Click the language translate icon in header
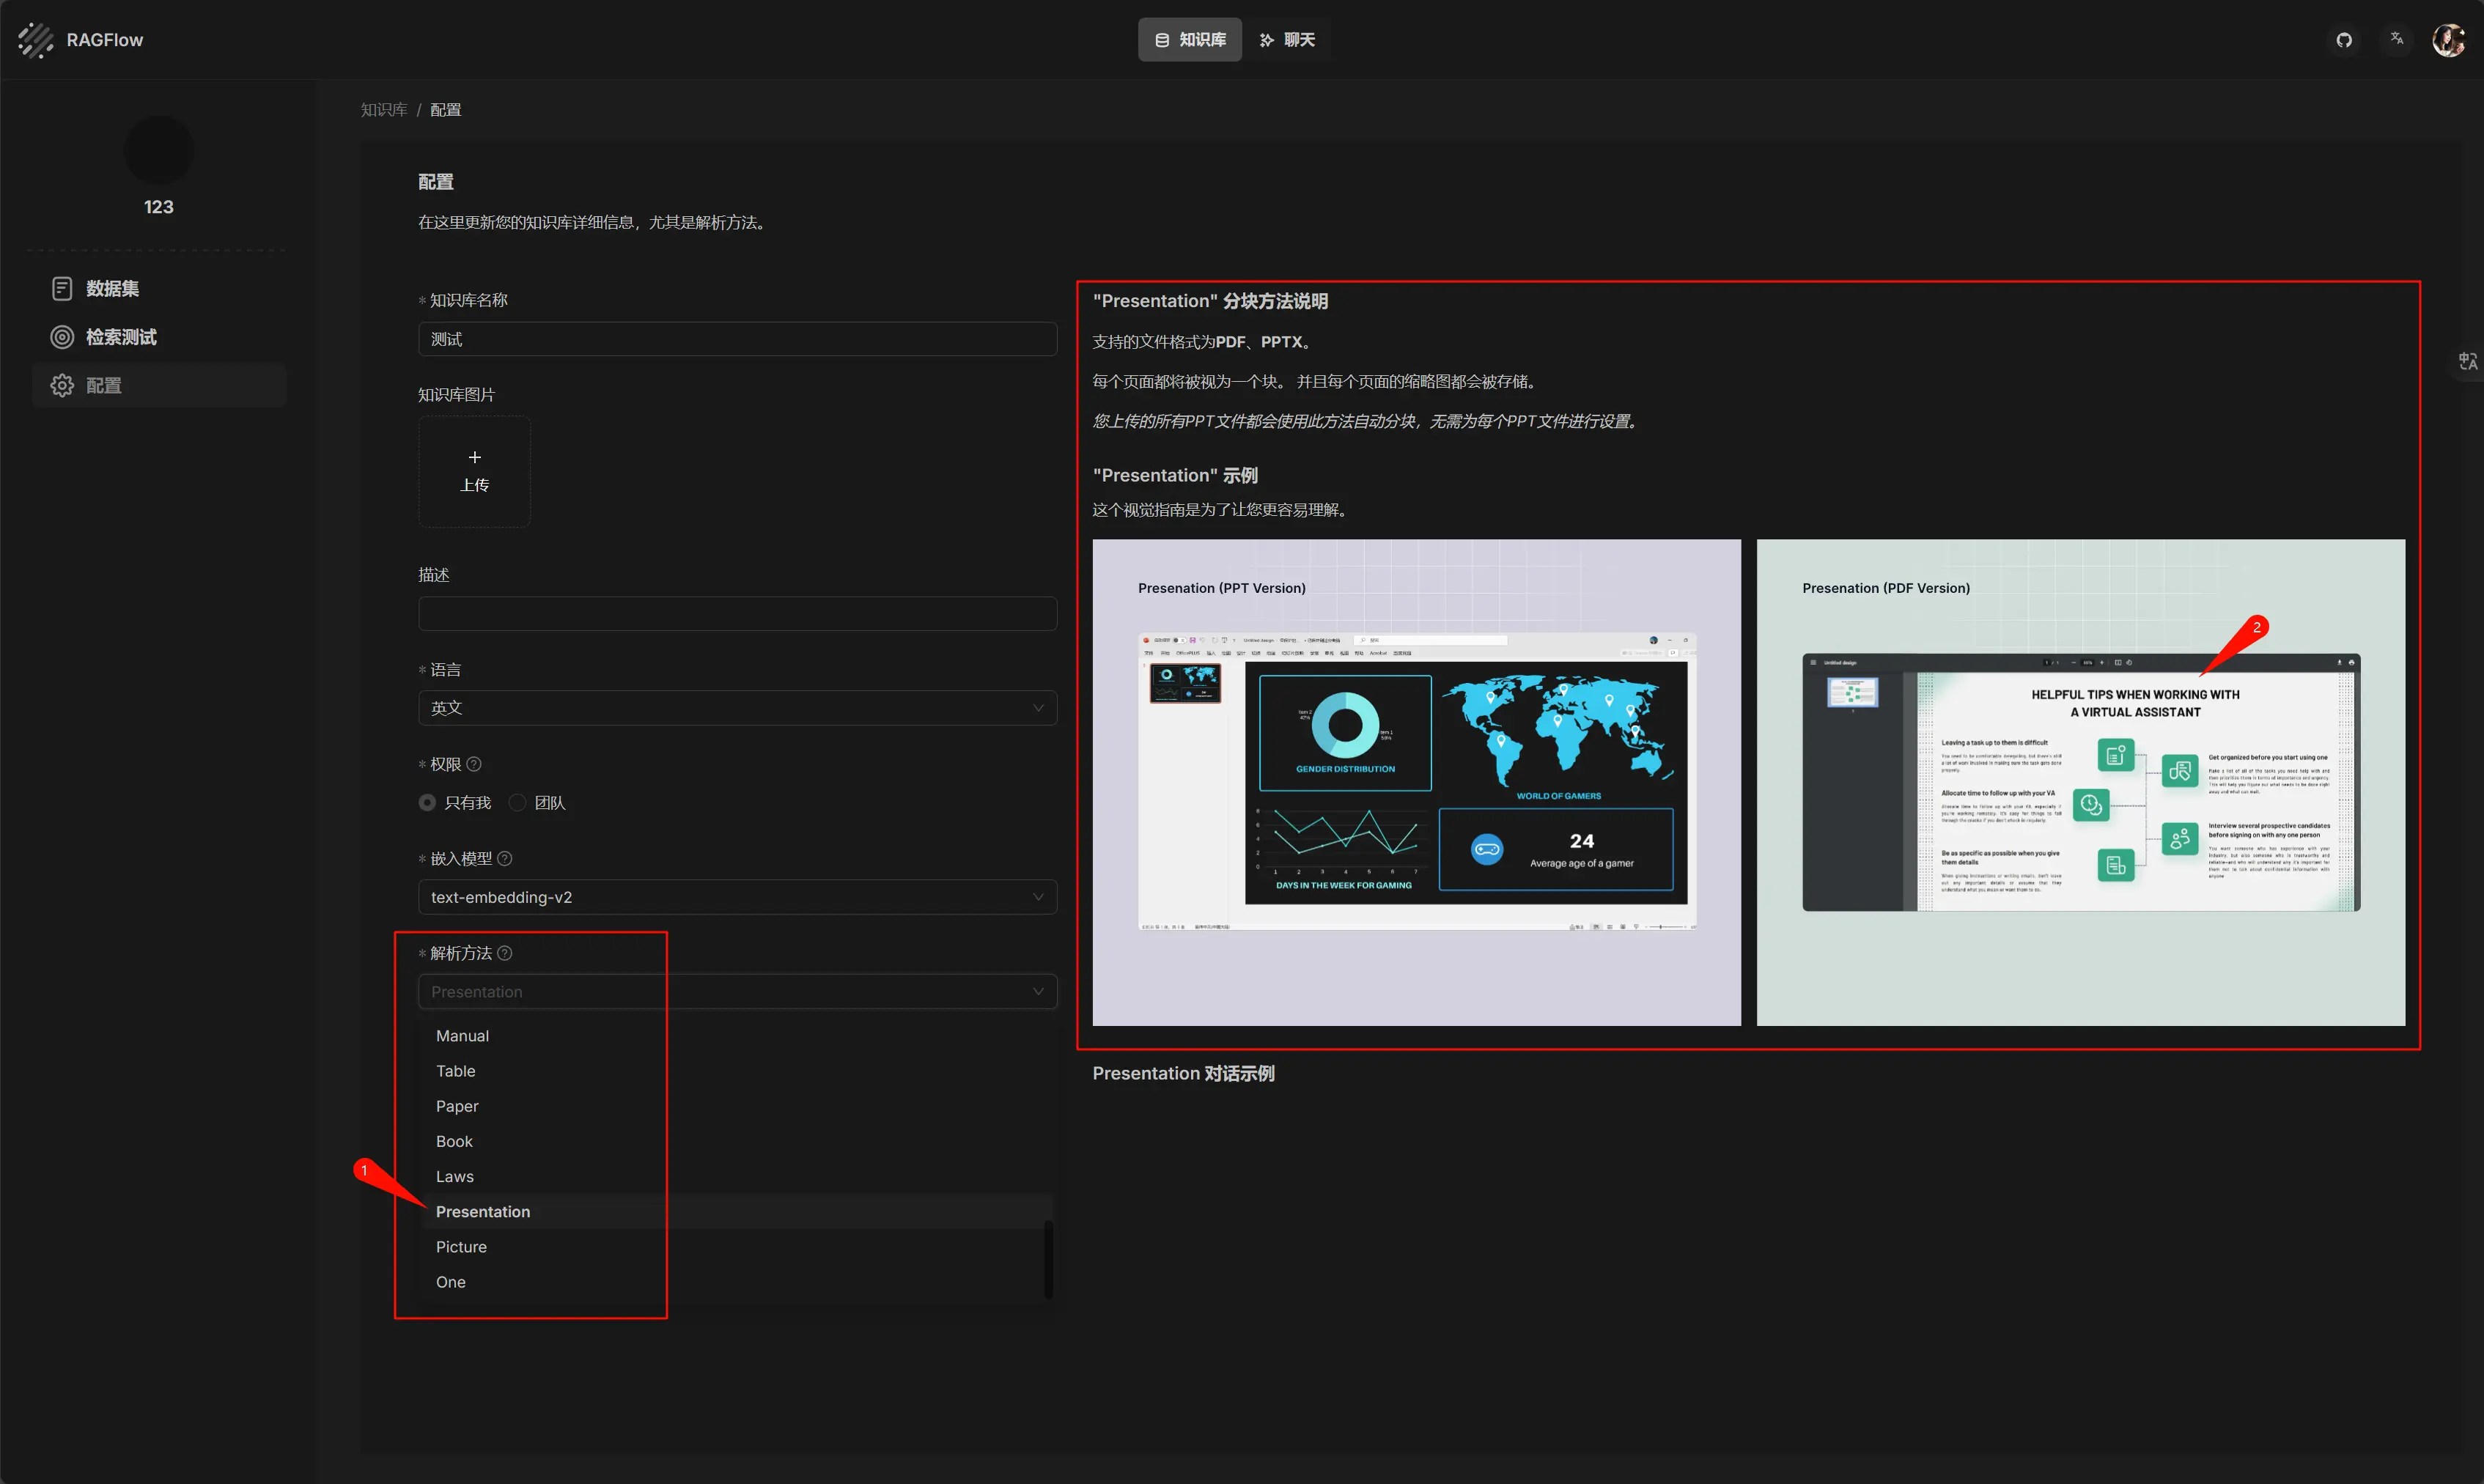The width and height of the screenshot is (2484, 1484). click(2396, 39)
